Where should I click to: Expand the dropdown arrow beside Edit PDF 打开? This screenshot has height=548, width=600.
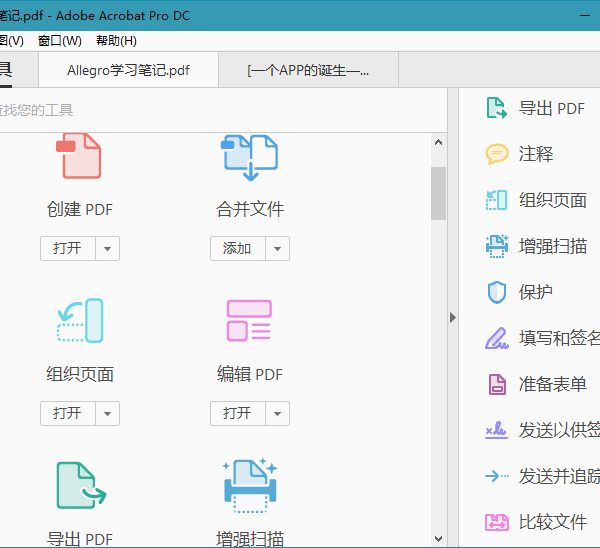coord(278,413)
